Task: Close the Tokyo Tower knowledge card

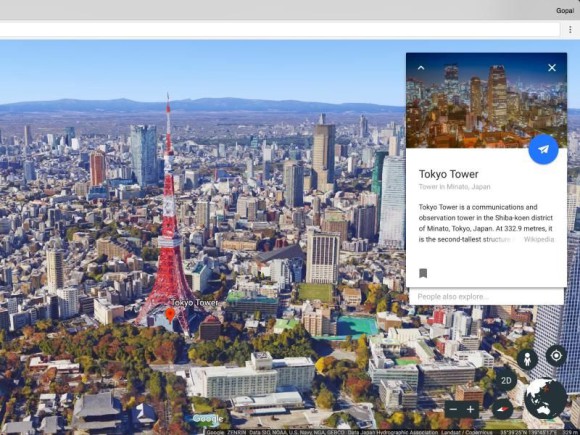Action: [552, 68]
